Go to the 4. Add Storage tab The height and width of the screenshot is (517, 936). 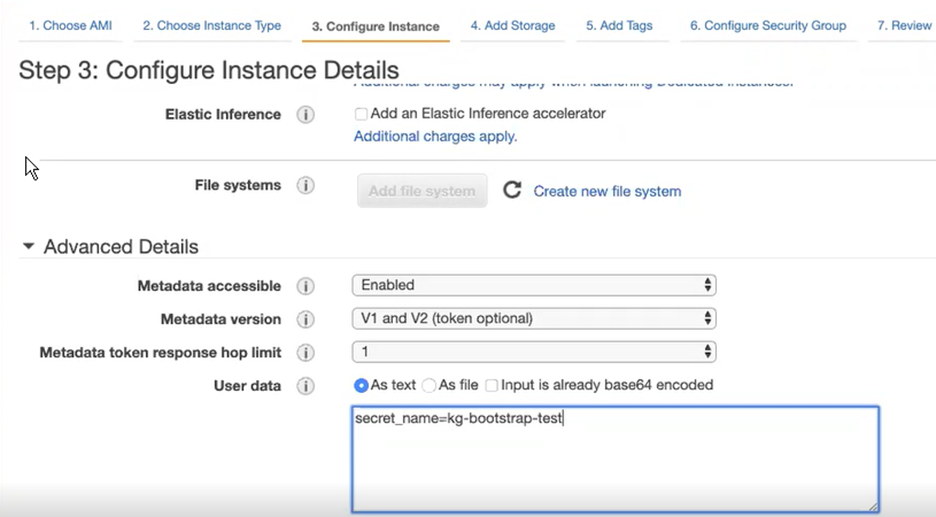tap(512, 26)
